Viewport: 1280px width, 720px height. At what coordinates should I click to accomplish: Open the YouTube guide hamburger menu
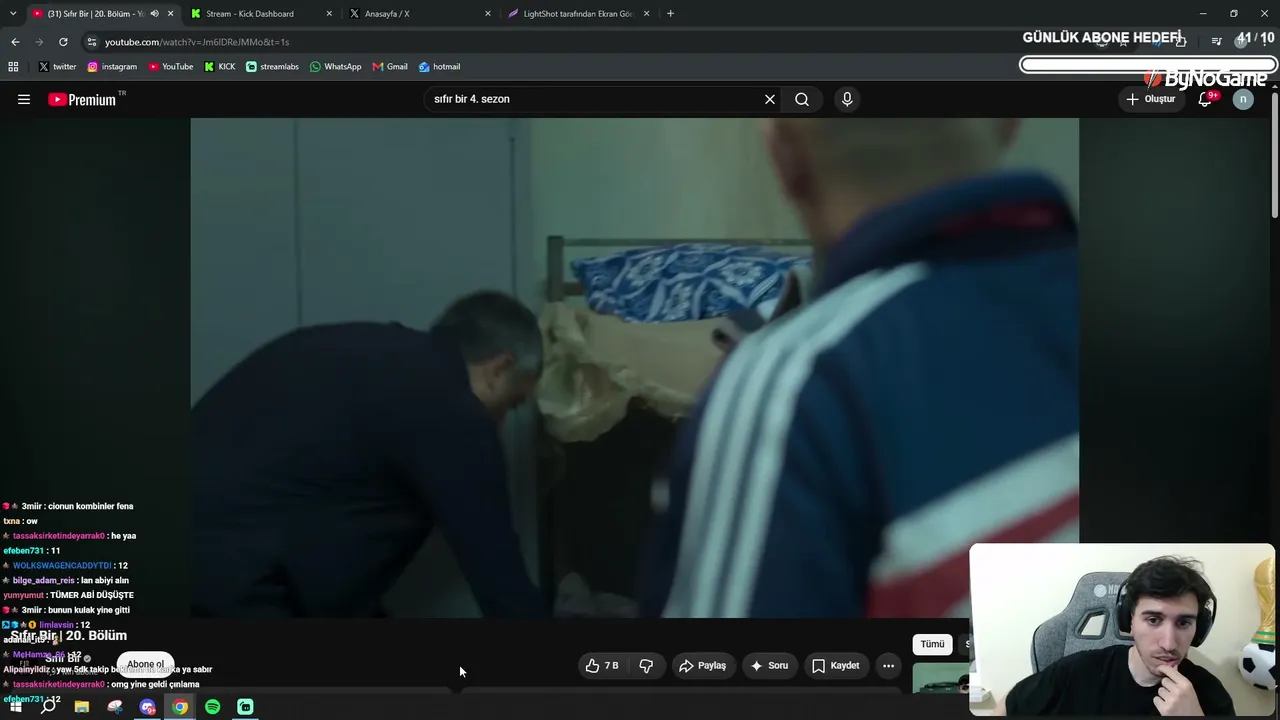click(24, 99)
